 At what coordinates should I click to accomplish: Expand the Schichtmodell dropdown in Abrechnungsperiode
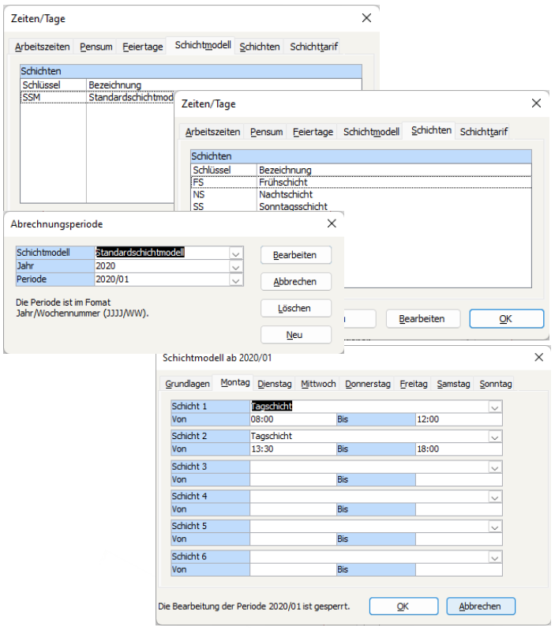click(236, 253)
